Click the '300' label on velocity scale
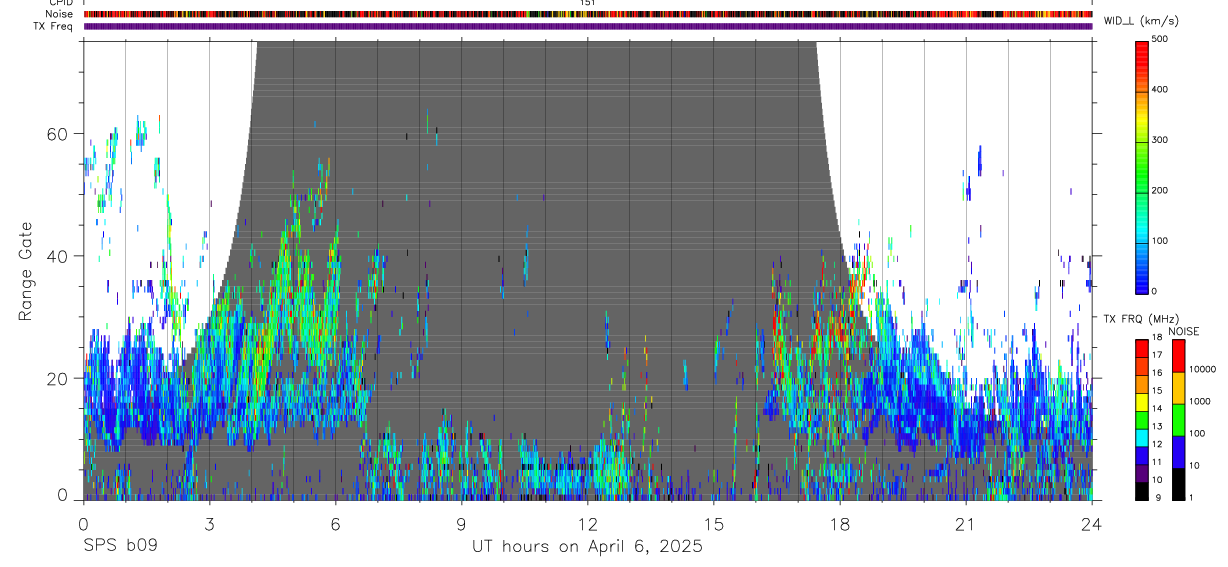The image size is (1228, 567). pyautogui.click(x=1161, y=140)
